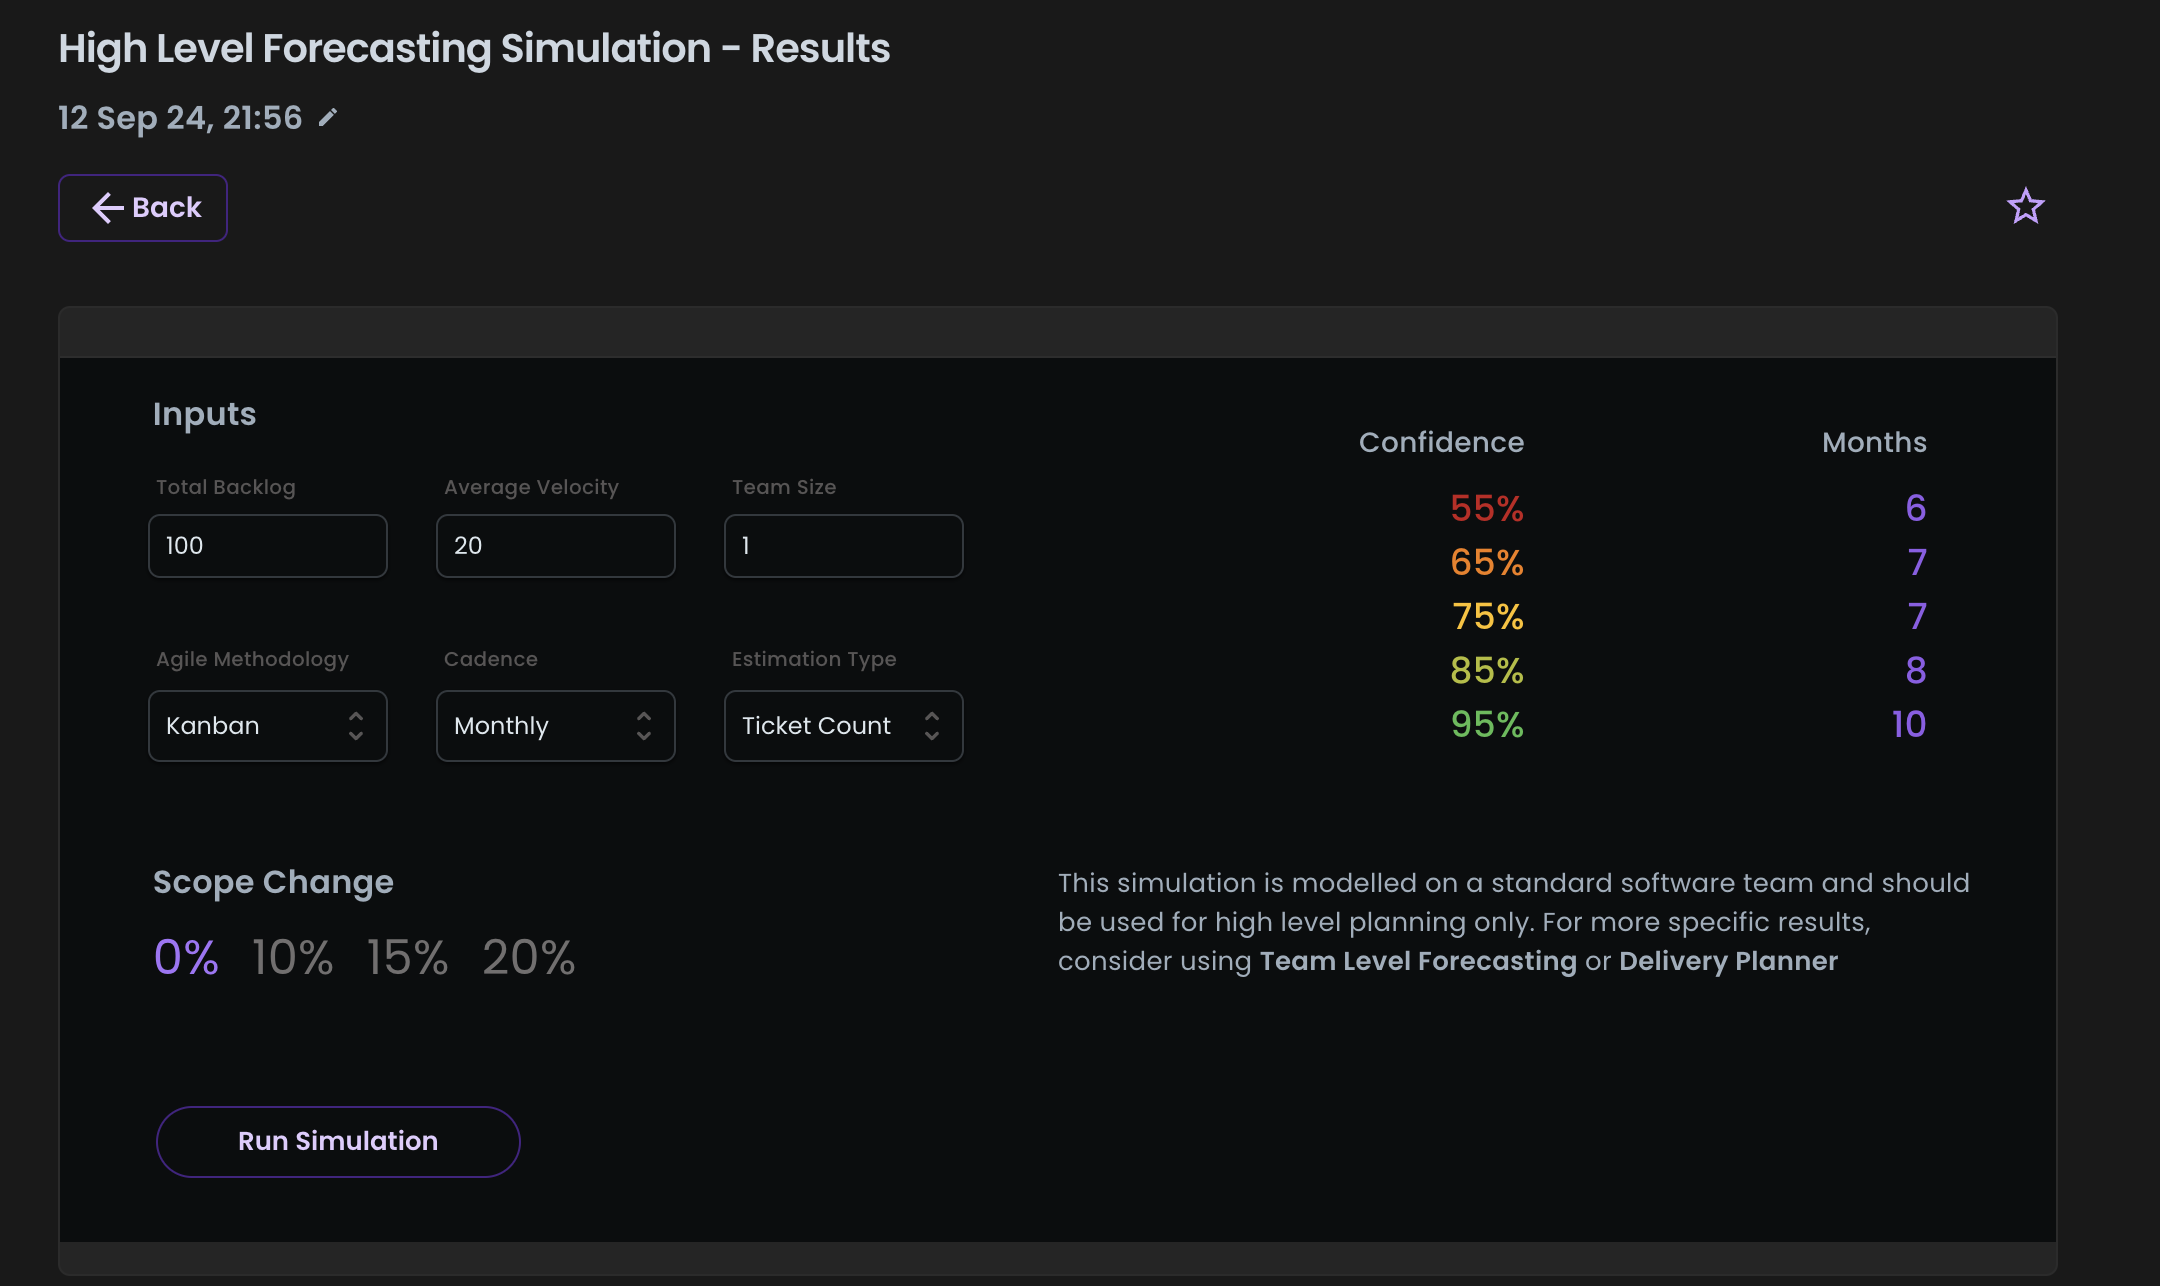Focus the Average Velocity field
Viewport: 2160px width, 1286px height.
[556, 546]
